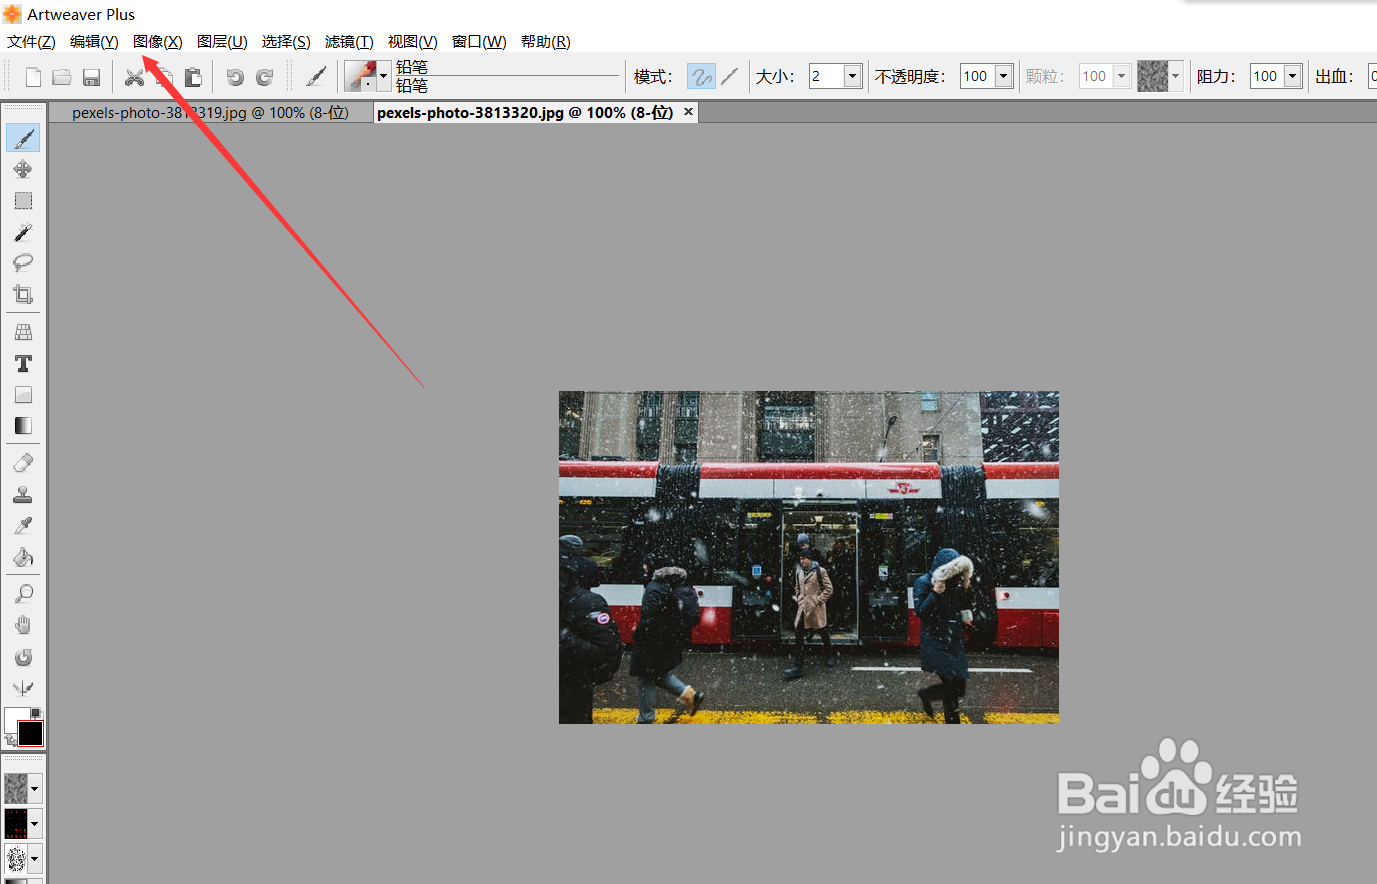
Task: Open the pencil brush preset picker
Action: tap(367, 76)
